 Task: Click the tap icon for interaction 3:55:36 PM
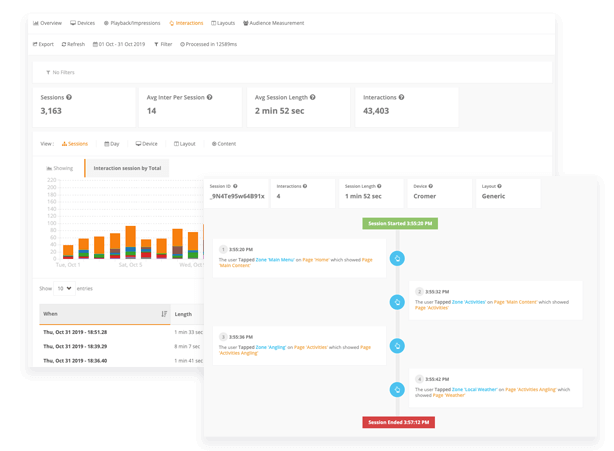click(x=397, y=346)
